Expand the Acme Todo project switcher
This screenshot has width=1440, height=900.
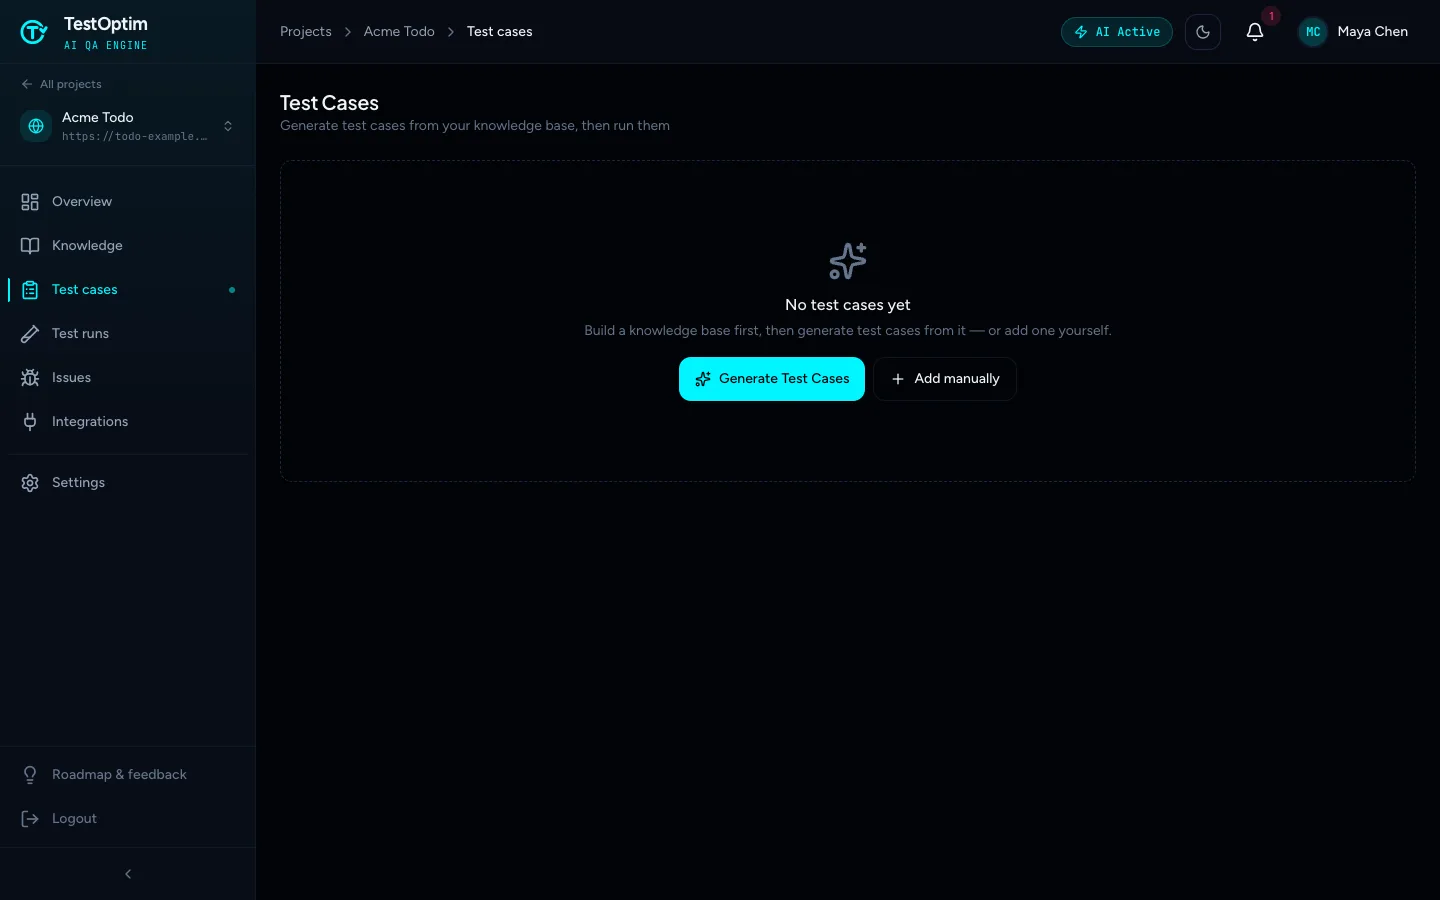(x=128, y=126)
